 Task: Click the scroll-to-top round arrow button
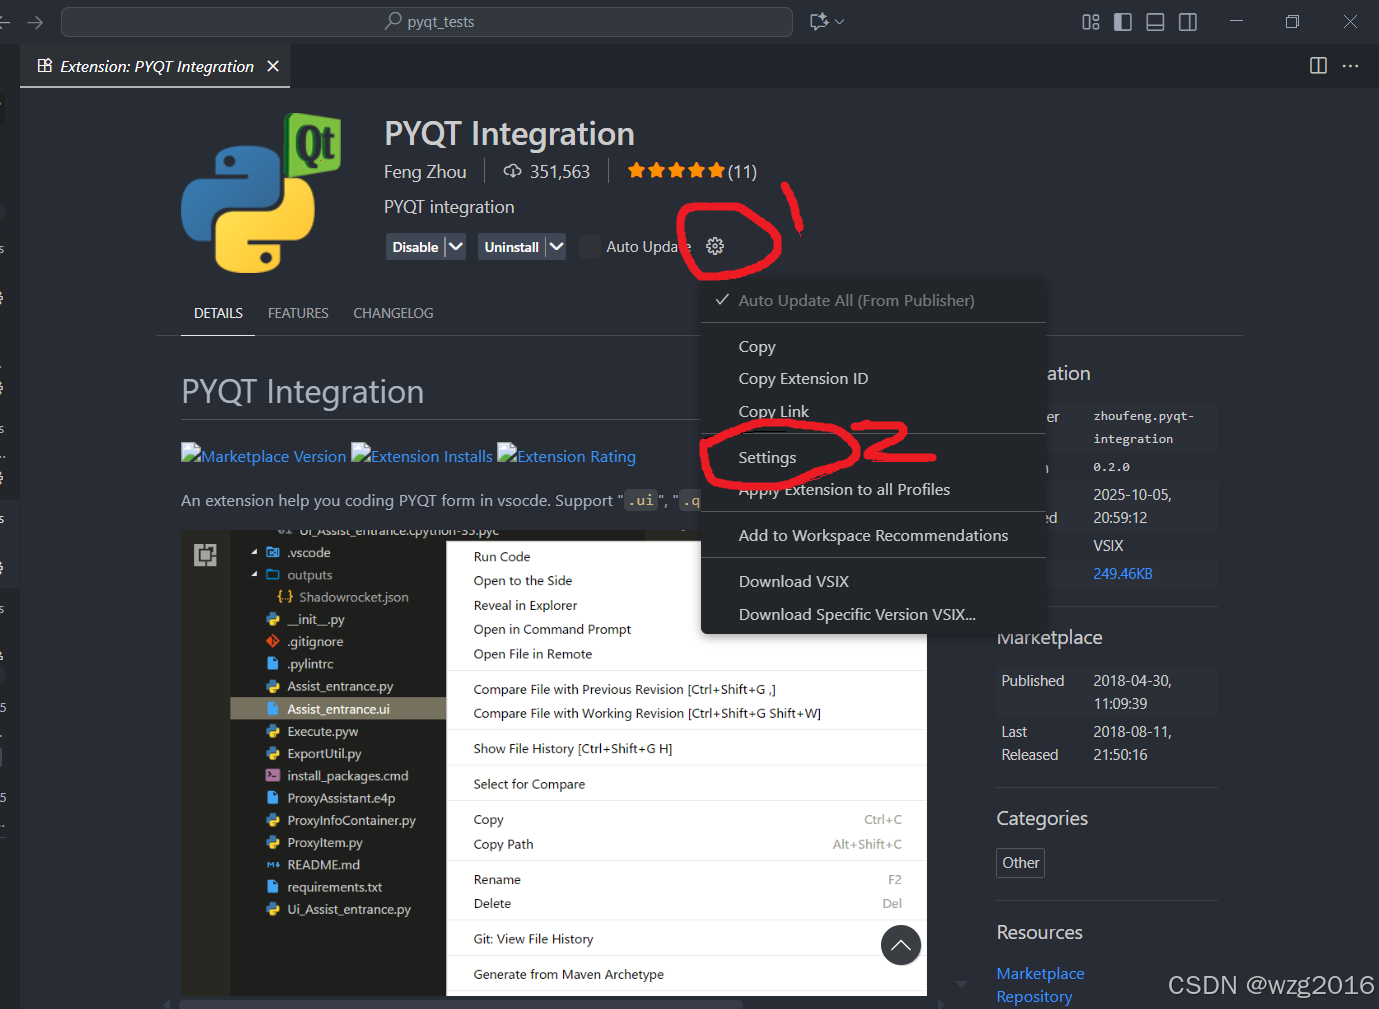click(x=901, y=945)
